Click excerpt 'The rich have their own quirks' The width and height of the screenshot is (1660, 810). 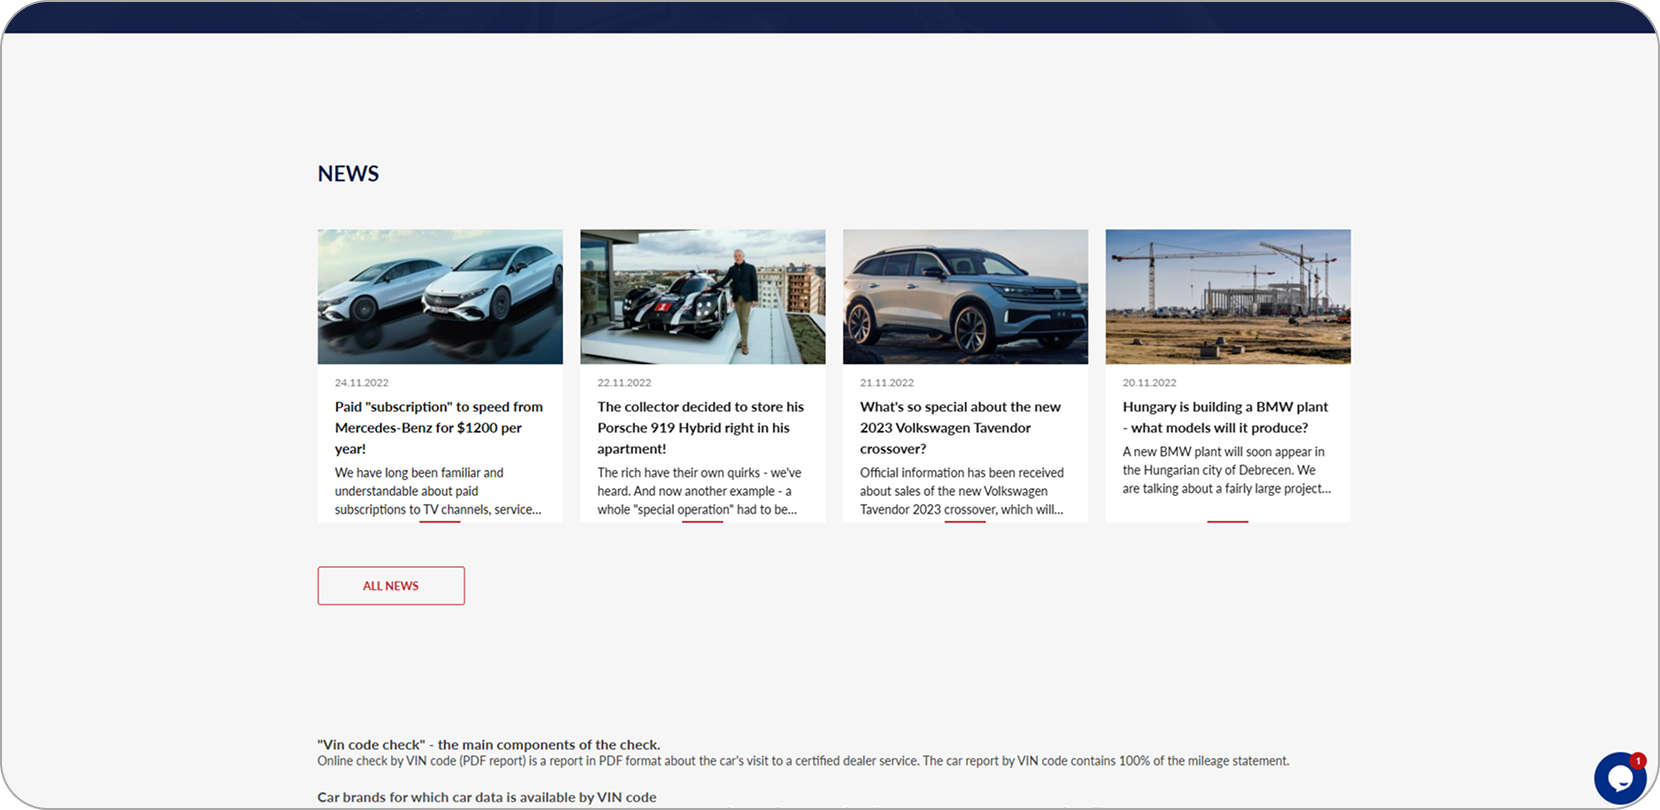(x=700, y=491)
